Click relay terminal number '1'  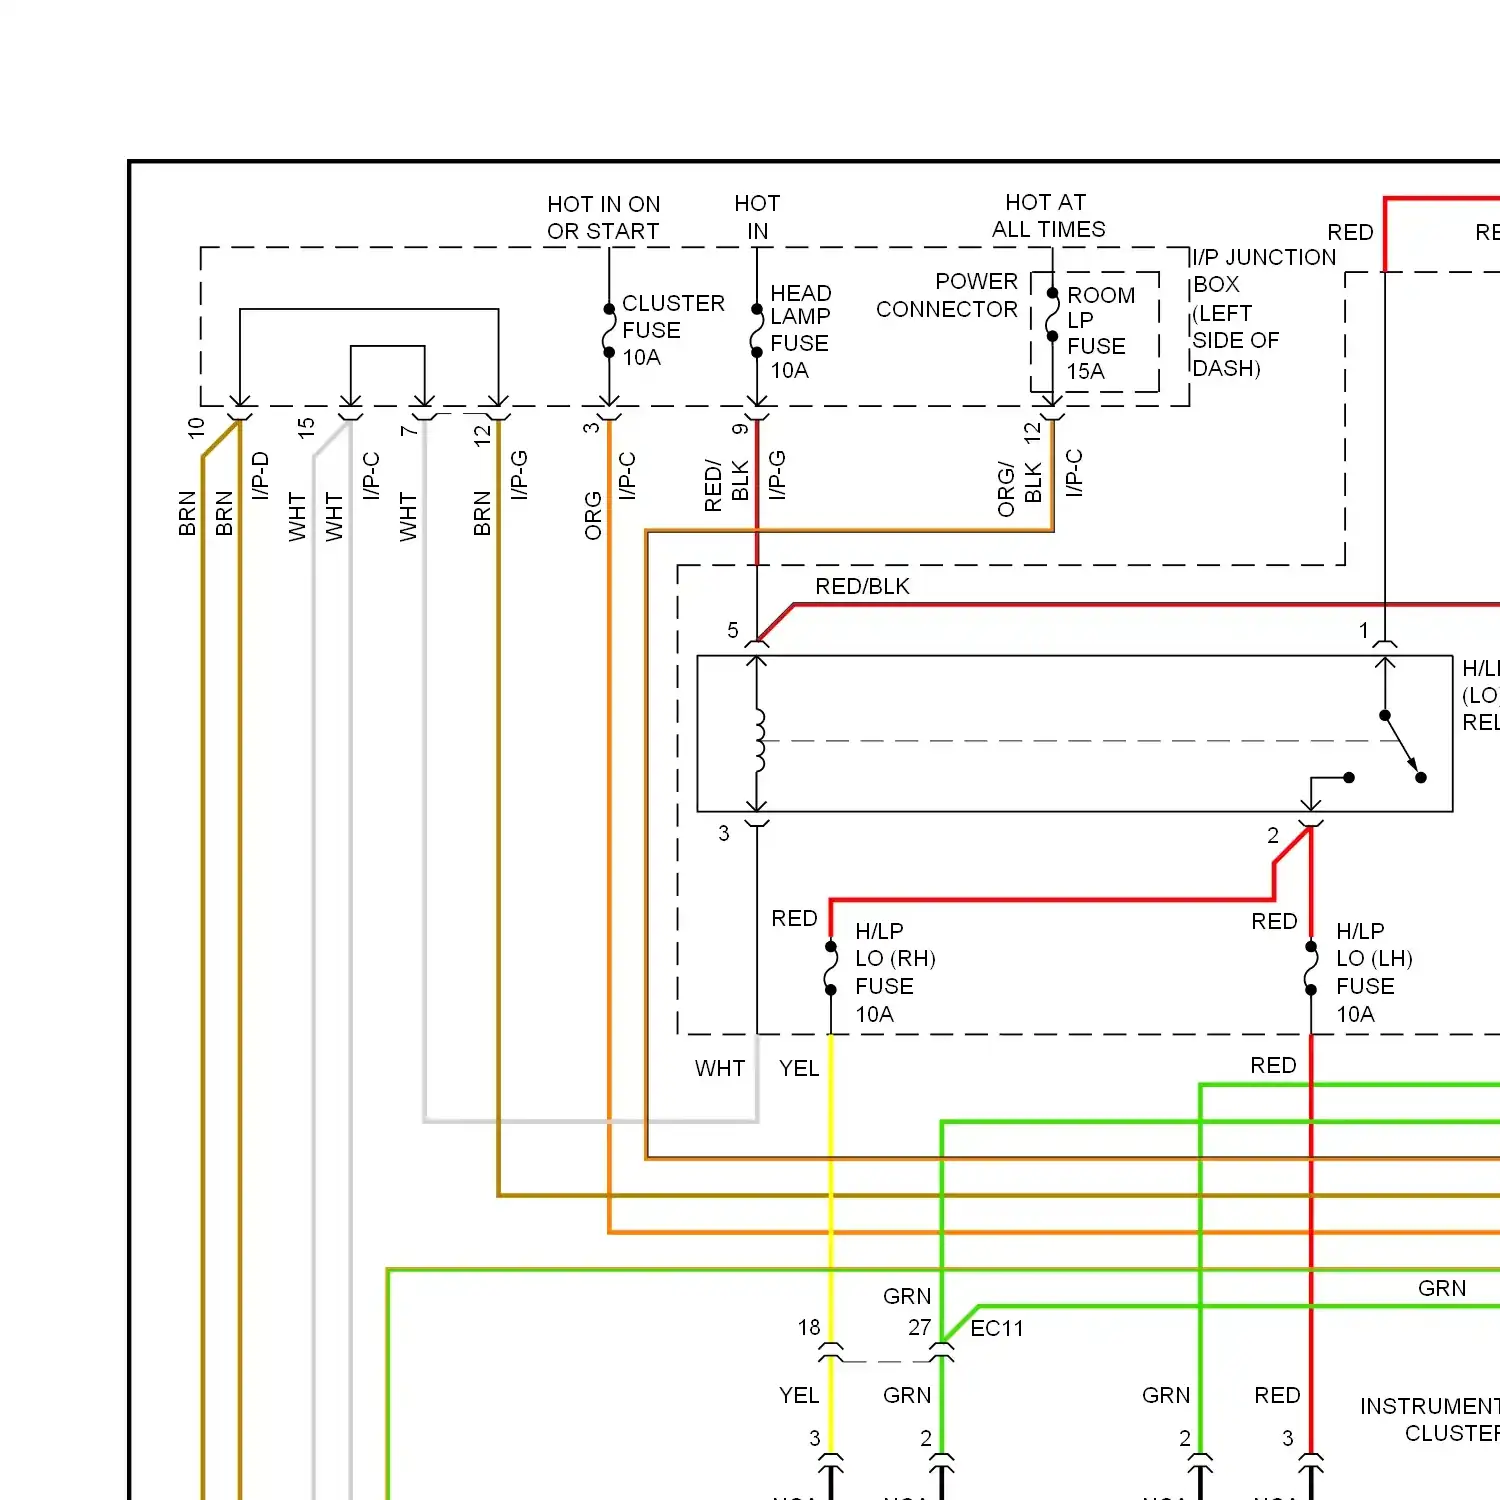[1363, 630]
